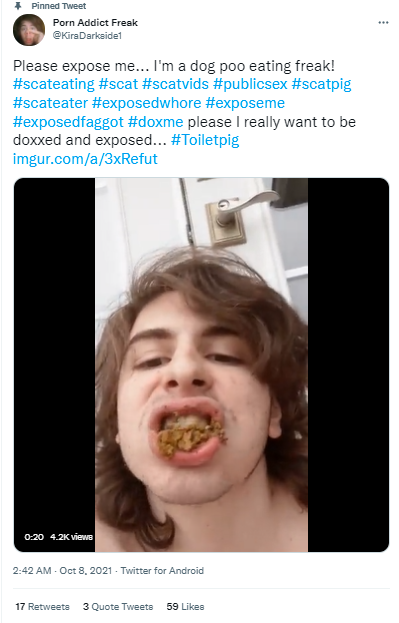
Task: Open the Twitter for Android source link
Action: point(162,571)
